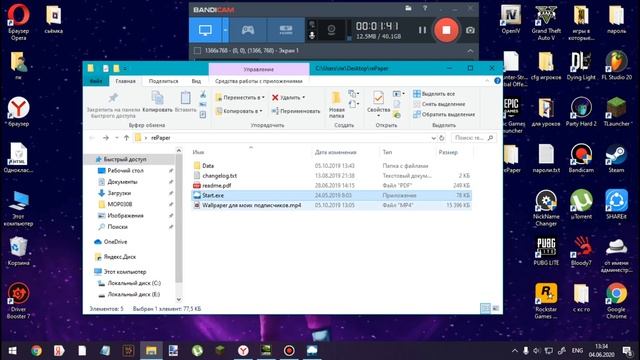Take a Bandicam screenshot with the camera icon

470,30
